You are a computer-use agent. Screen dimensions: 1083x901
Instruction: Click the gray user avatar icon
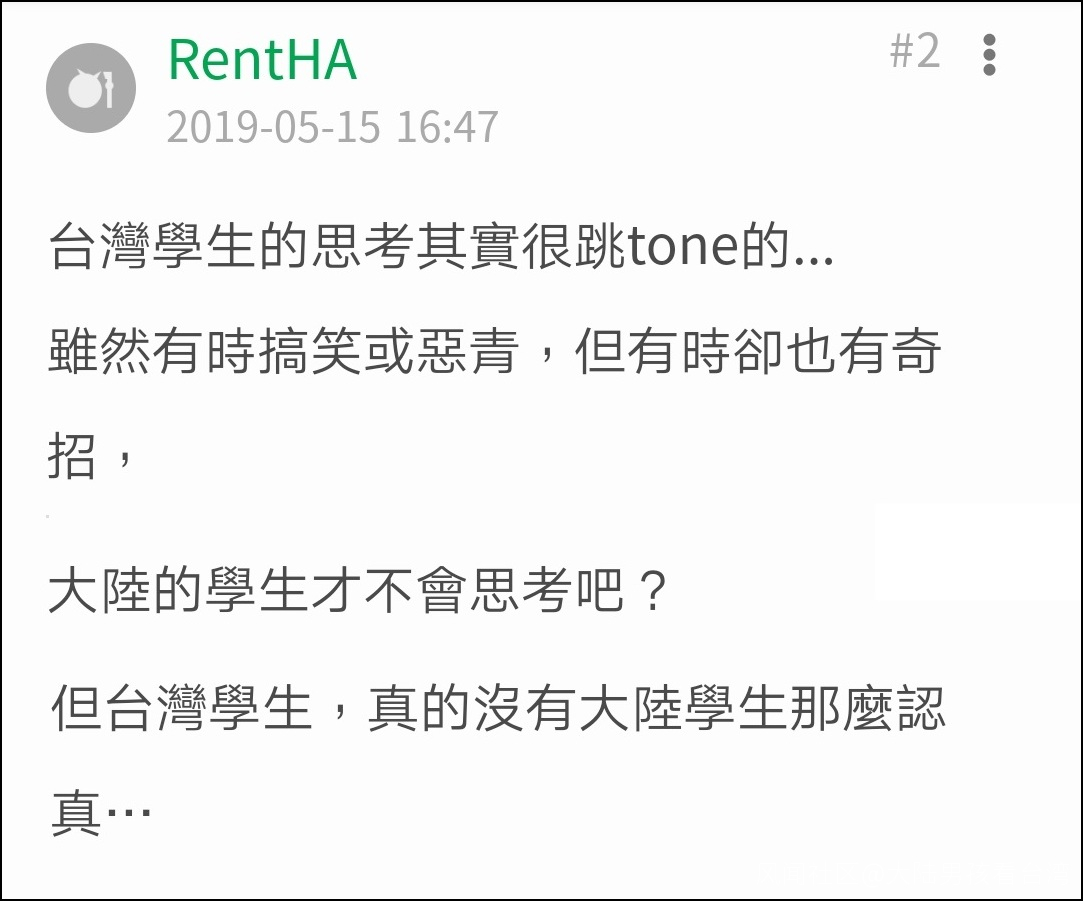pos(91,88)
